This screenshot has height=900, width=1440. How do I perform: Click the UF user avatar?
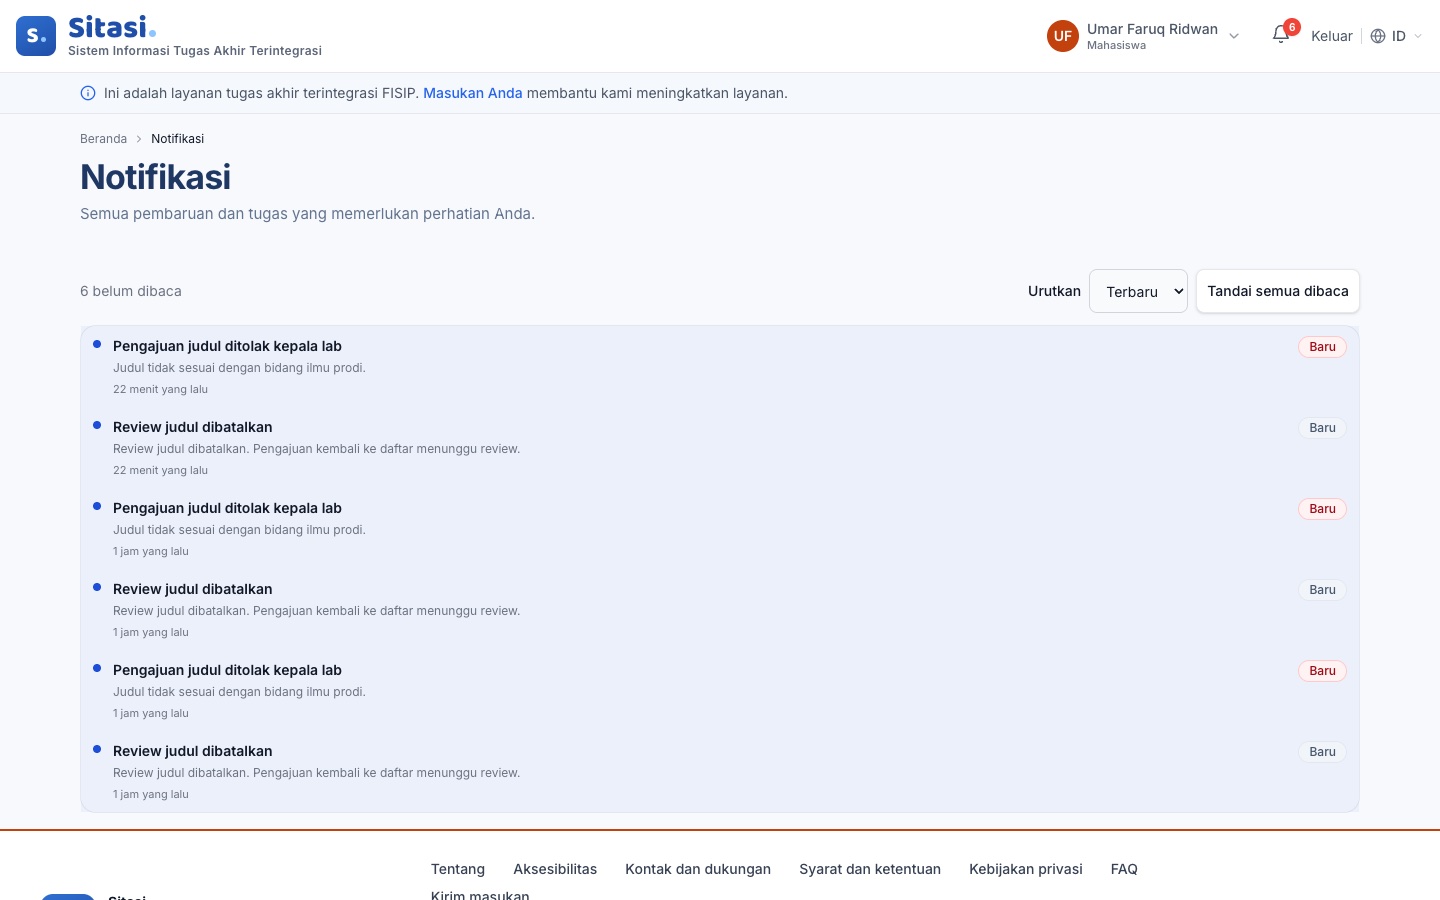coord(1063,36)
